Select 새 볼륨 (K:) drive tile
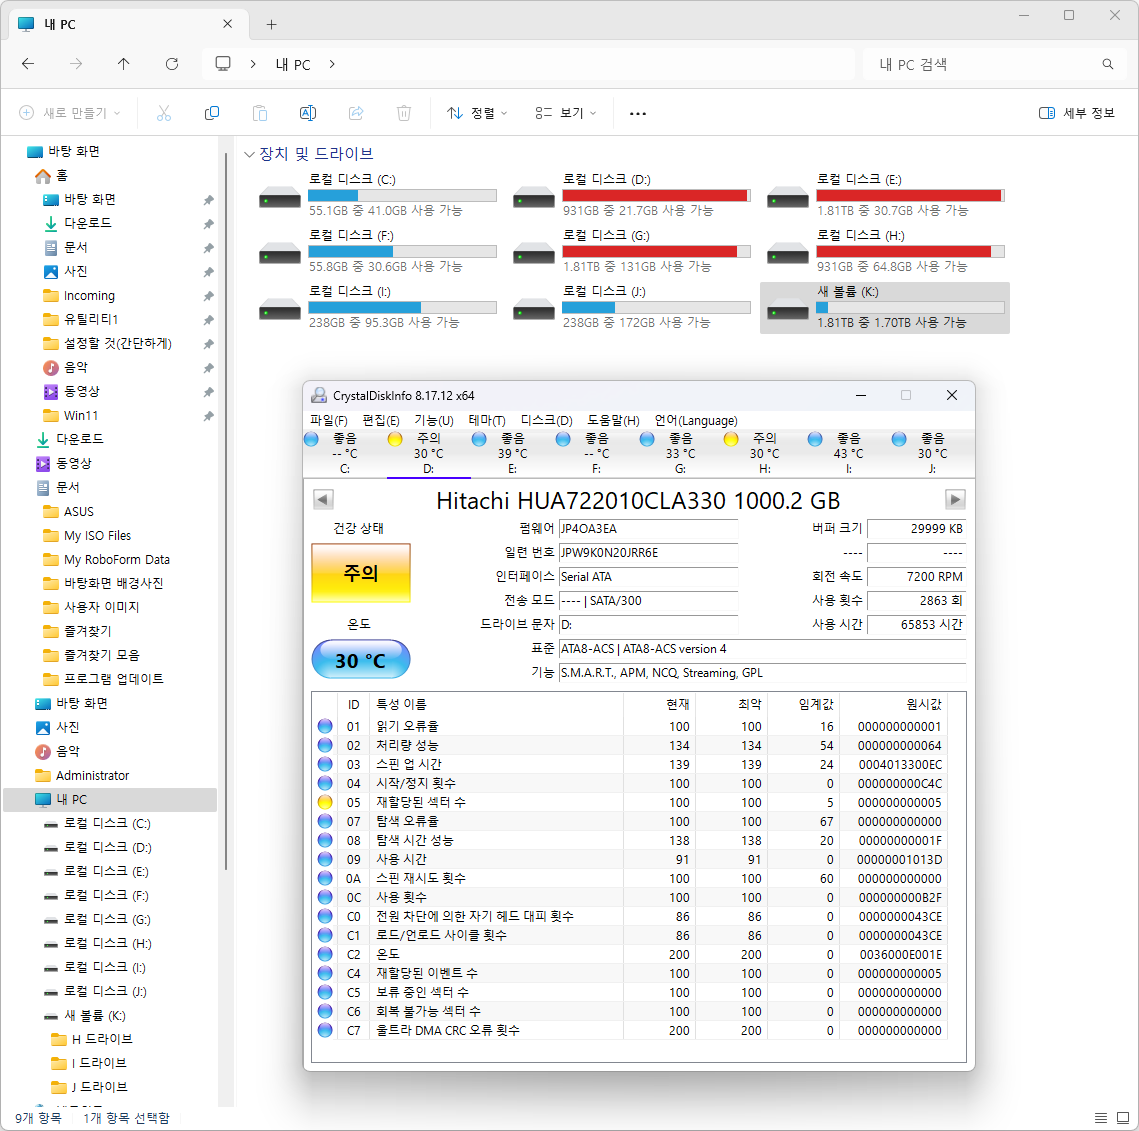The width and height of the screenshot is (1139, 1131). [885, 307]
